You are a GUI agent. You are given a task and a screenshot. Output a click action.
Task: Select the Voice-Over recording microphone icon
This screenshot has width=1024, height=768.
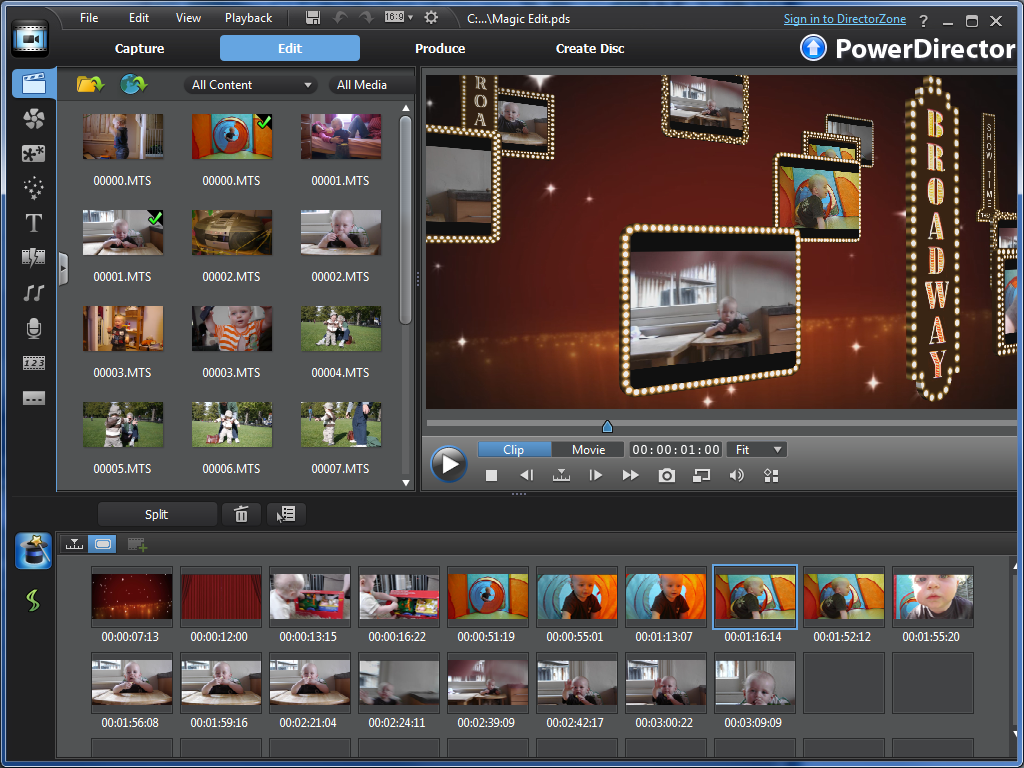(33, 328)
